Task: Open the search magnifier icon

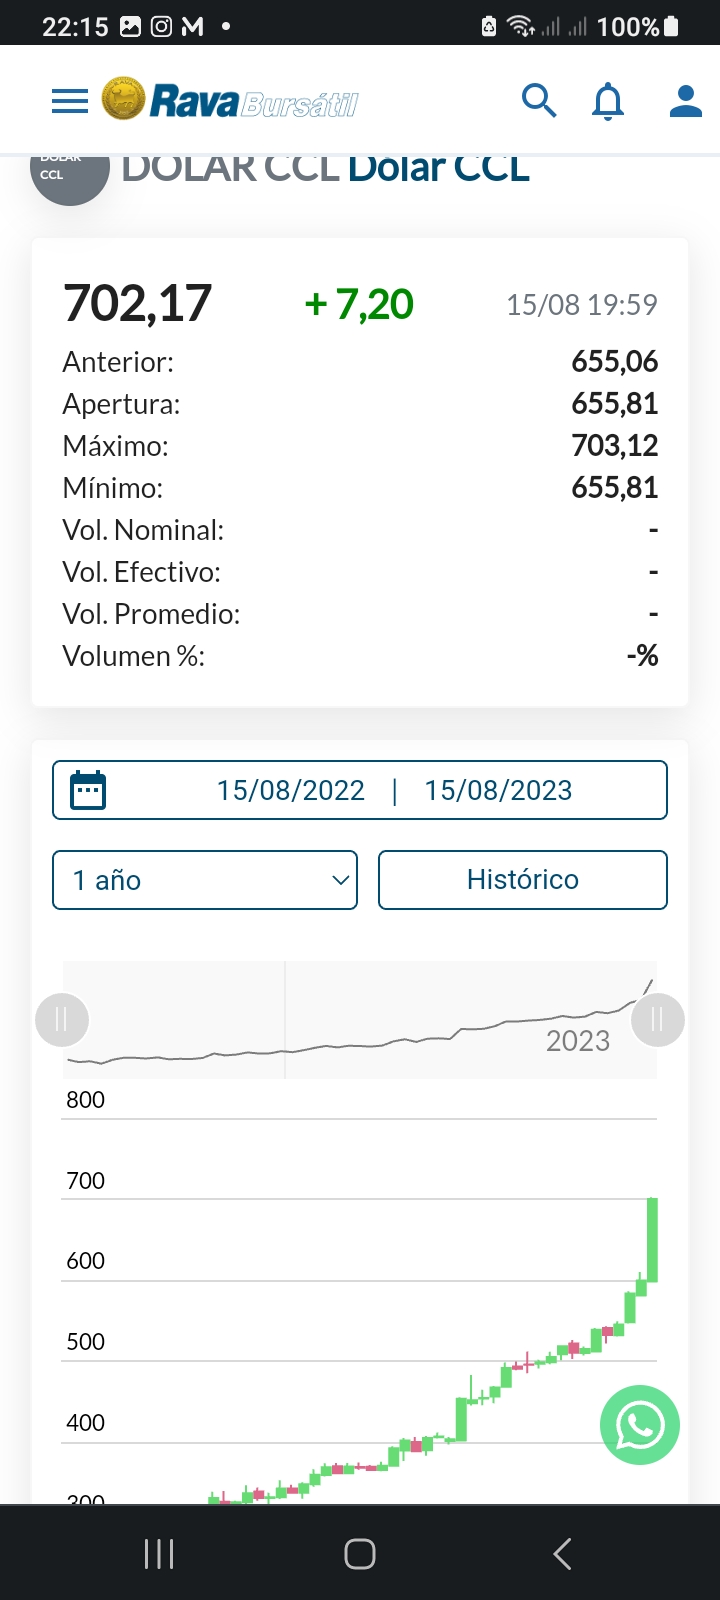Action: coord(539,101)
